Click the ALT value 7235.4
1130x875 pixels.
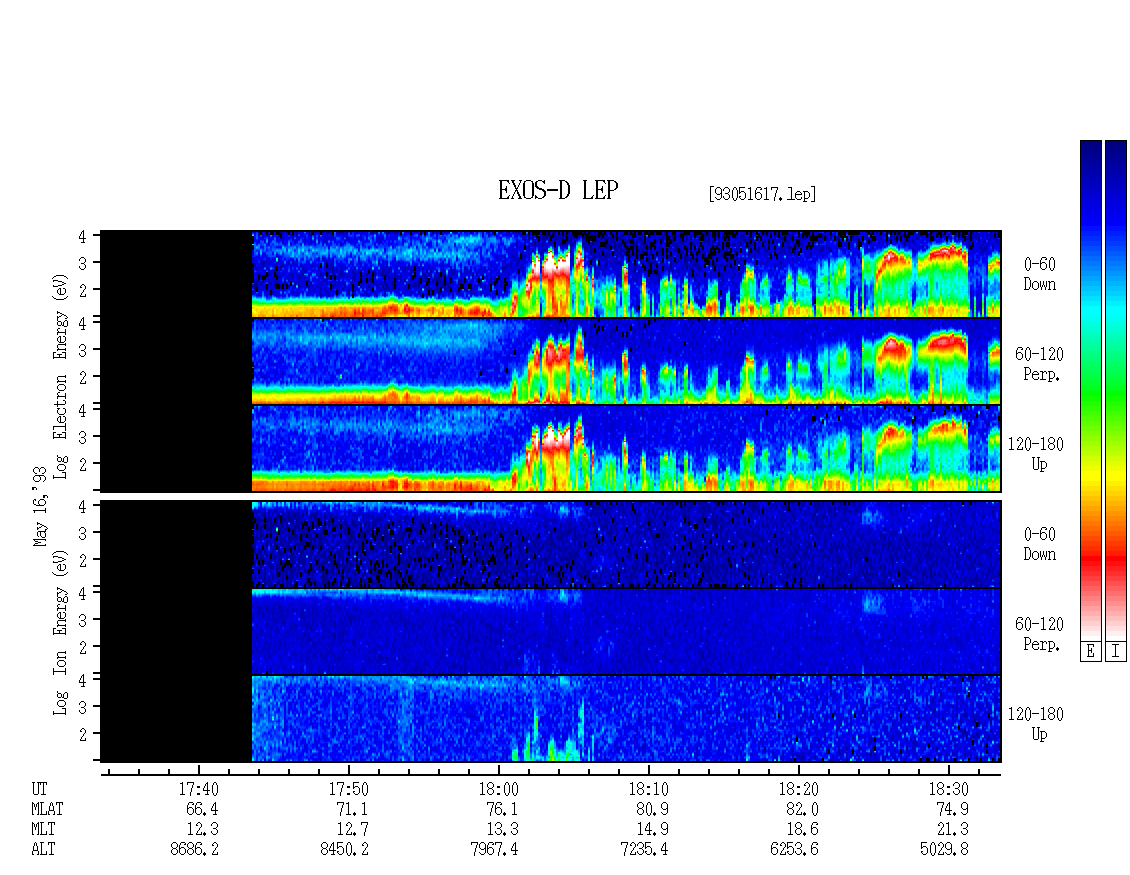point(644,849)
